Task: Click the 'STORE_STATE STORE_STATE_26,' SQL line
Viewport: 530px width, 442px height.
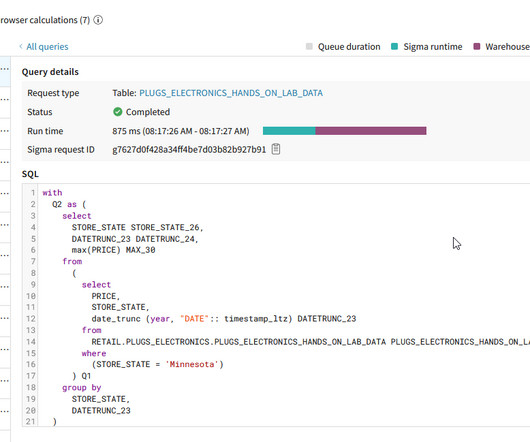Action: 137,227
